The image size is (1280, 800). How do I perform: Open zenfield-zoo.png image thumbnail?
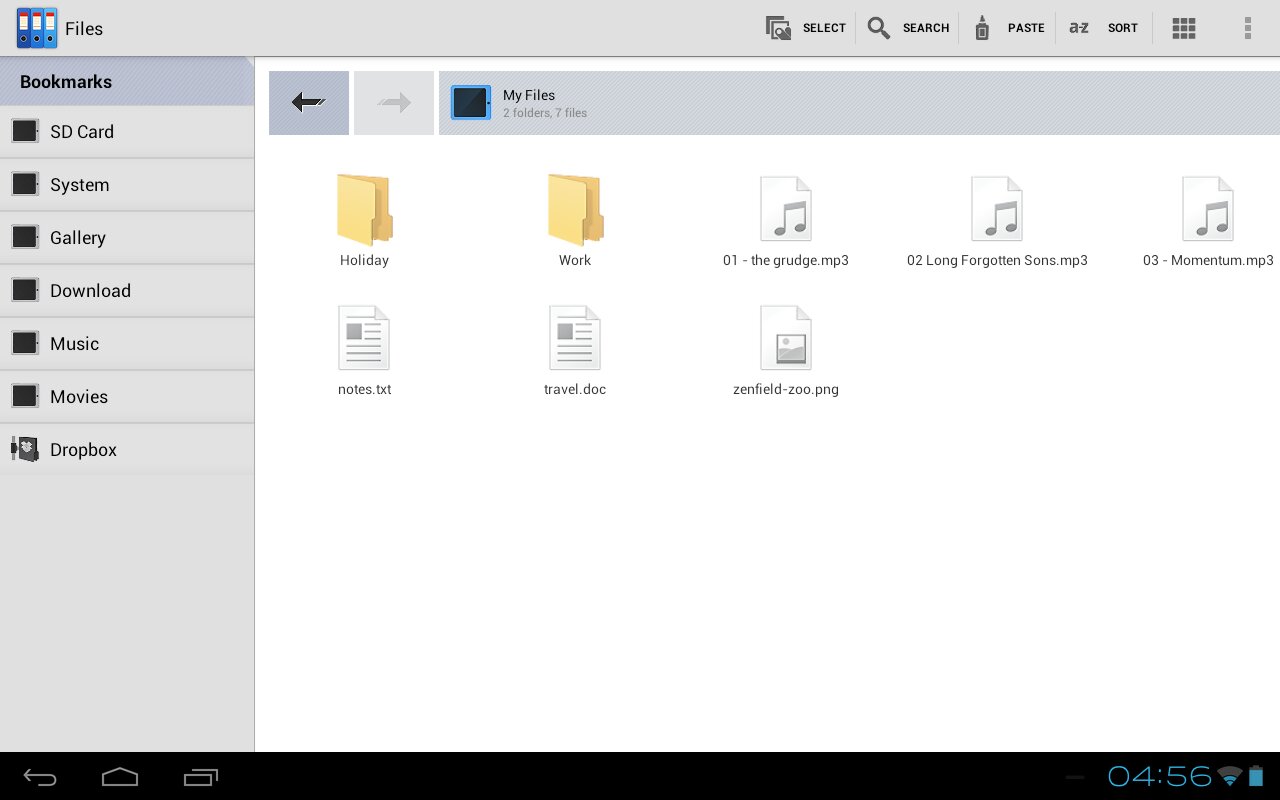786,340
